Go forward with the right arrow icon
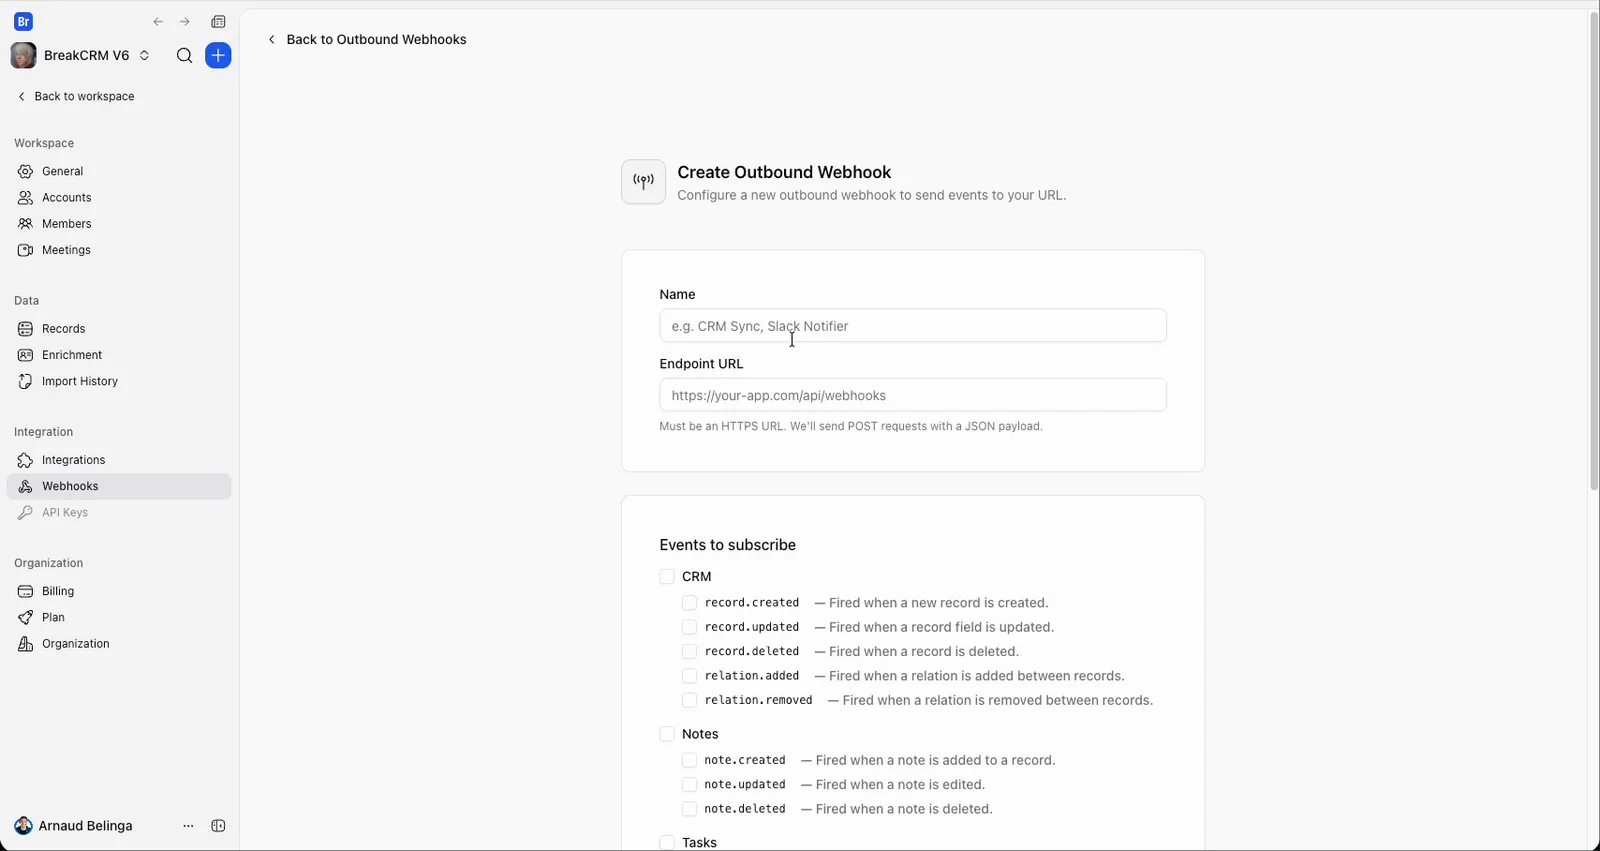Image resolution: width=1600 pixels, height=851 pixels. [x=185, y=22]
